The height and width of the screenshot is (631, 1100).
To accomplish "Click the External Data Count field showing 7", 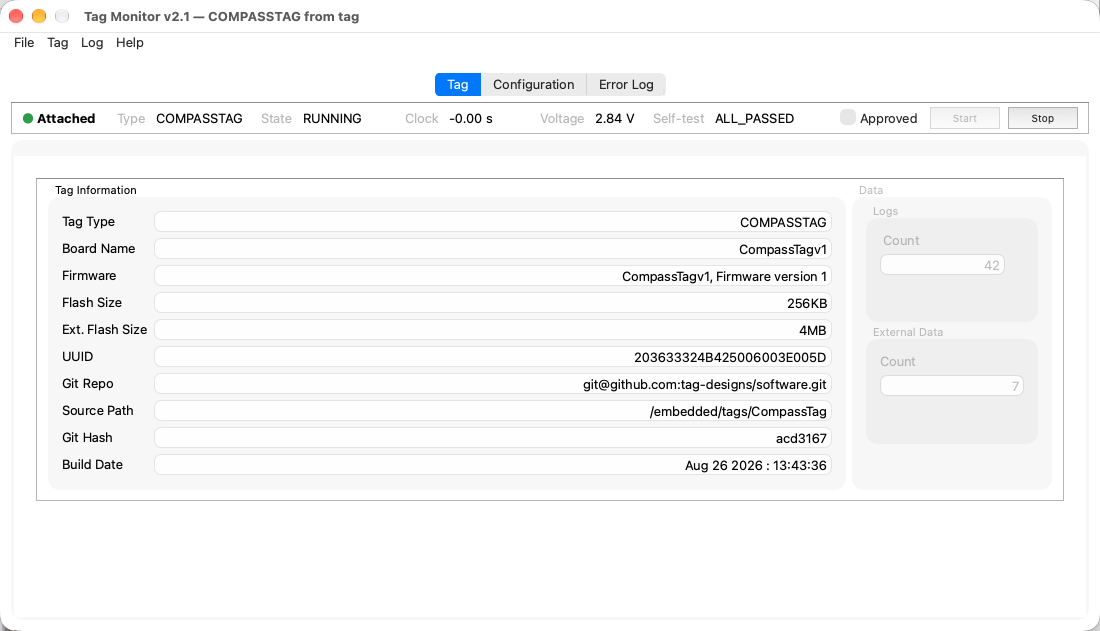I will coord(951,386).
